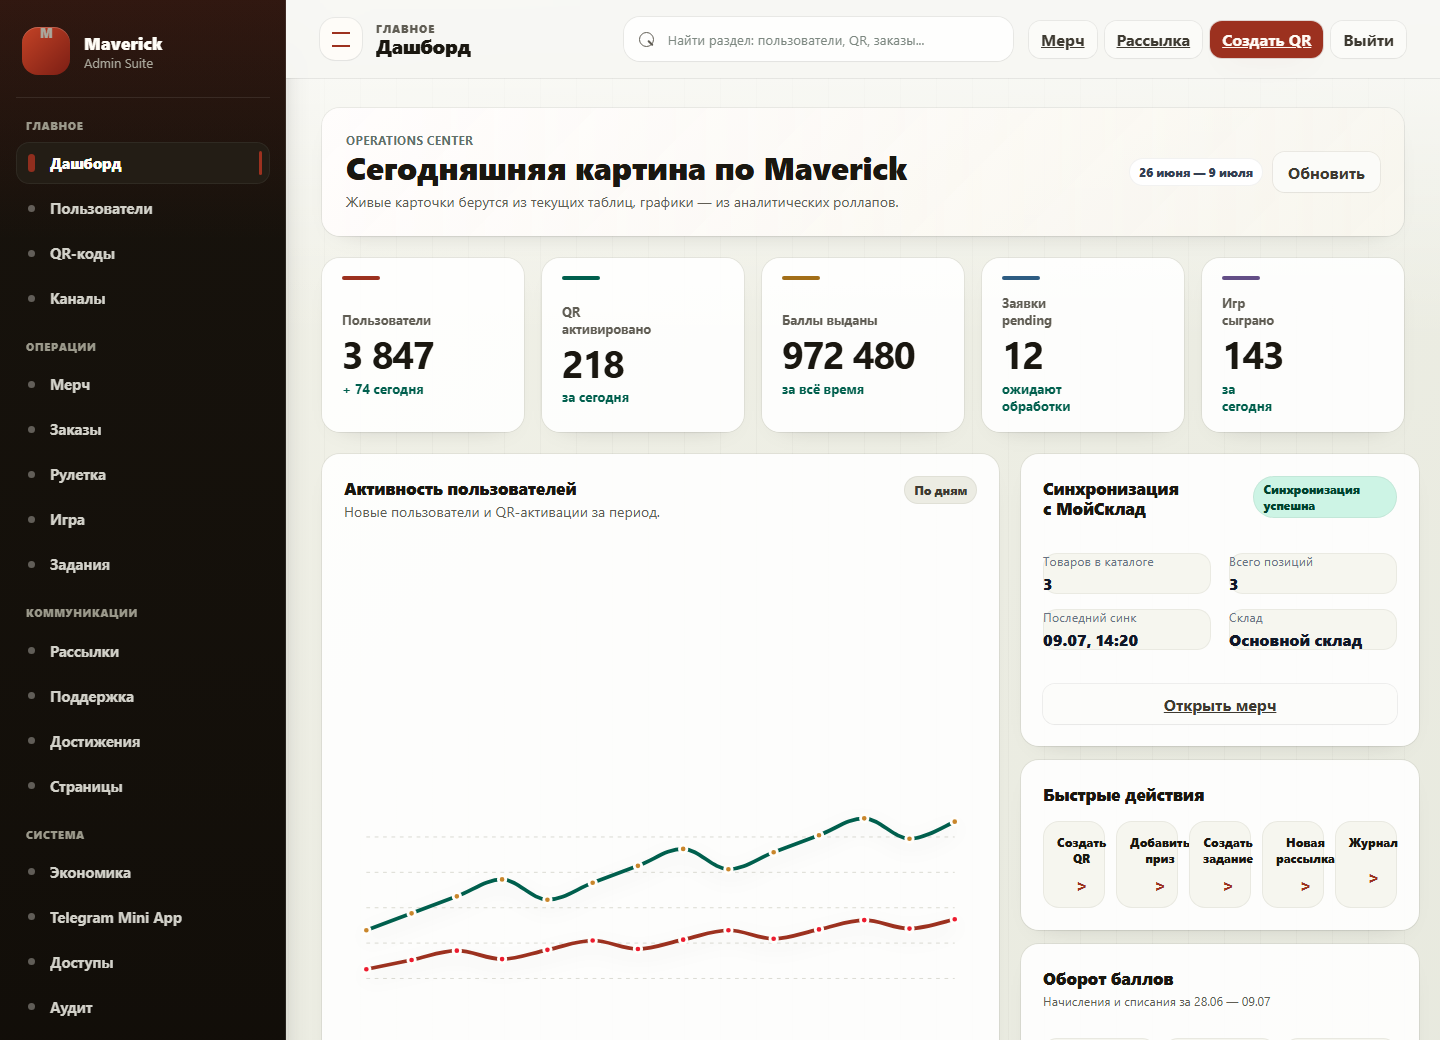1440x1040 pixels.
Task: Click the Создать QR quick action tile
Action: click(1074, 864)
